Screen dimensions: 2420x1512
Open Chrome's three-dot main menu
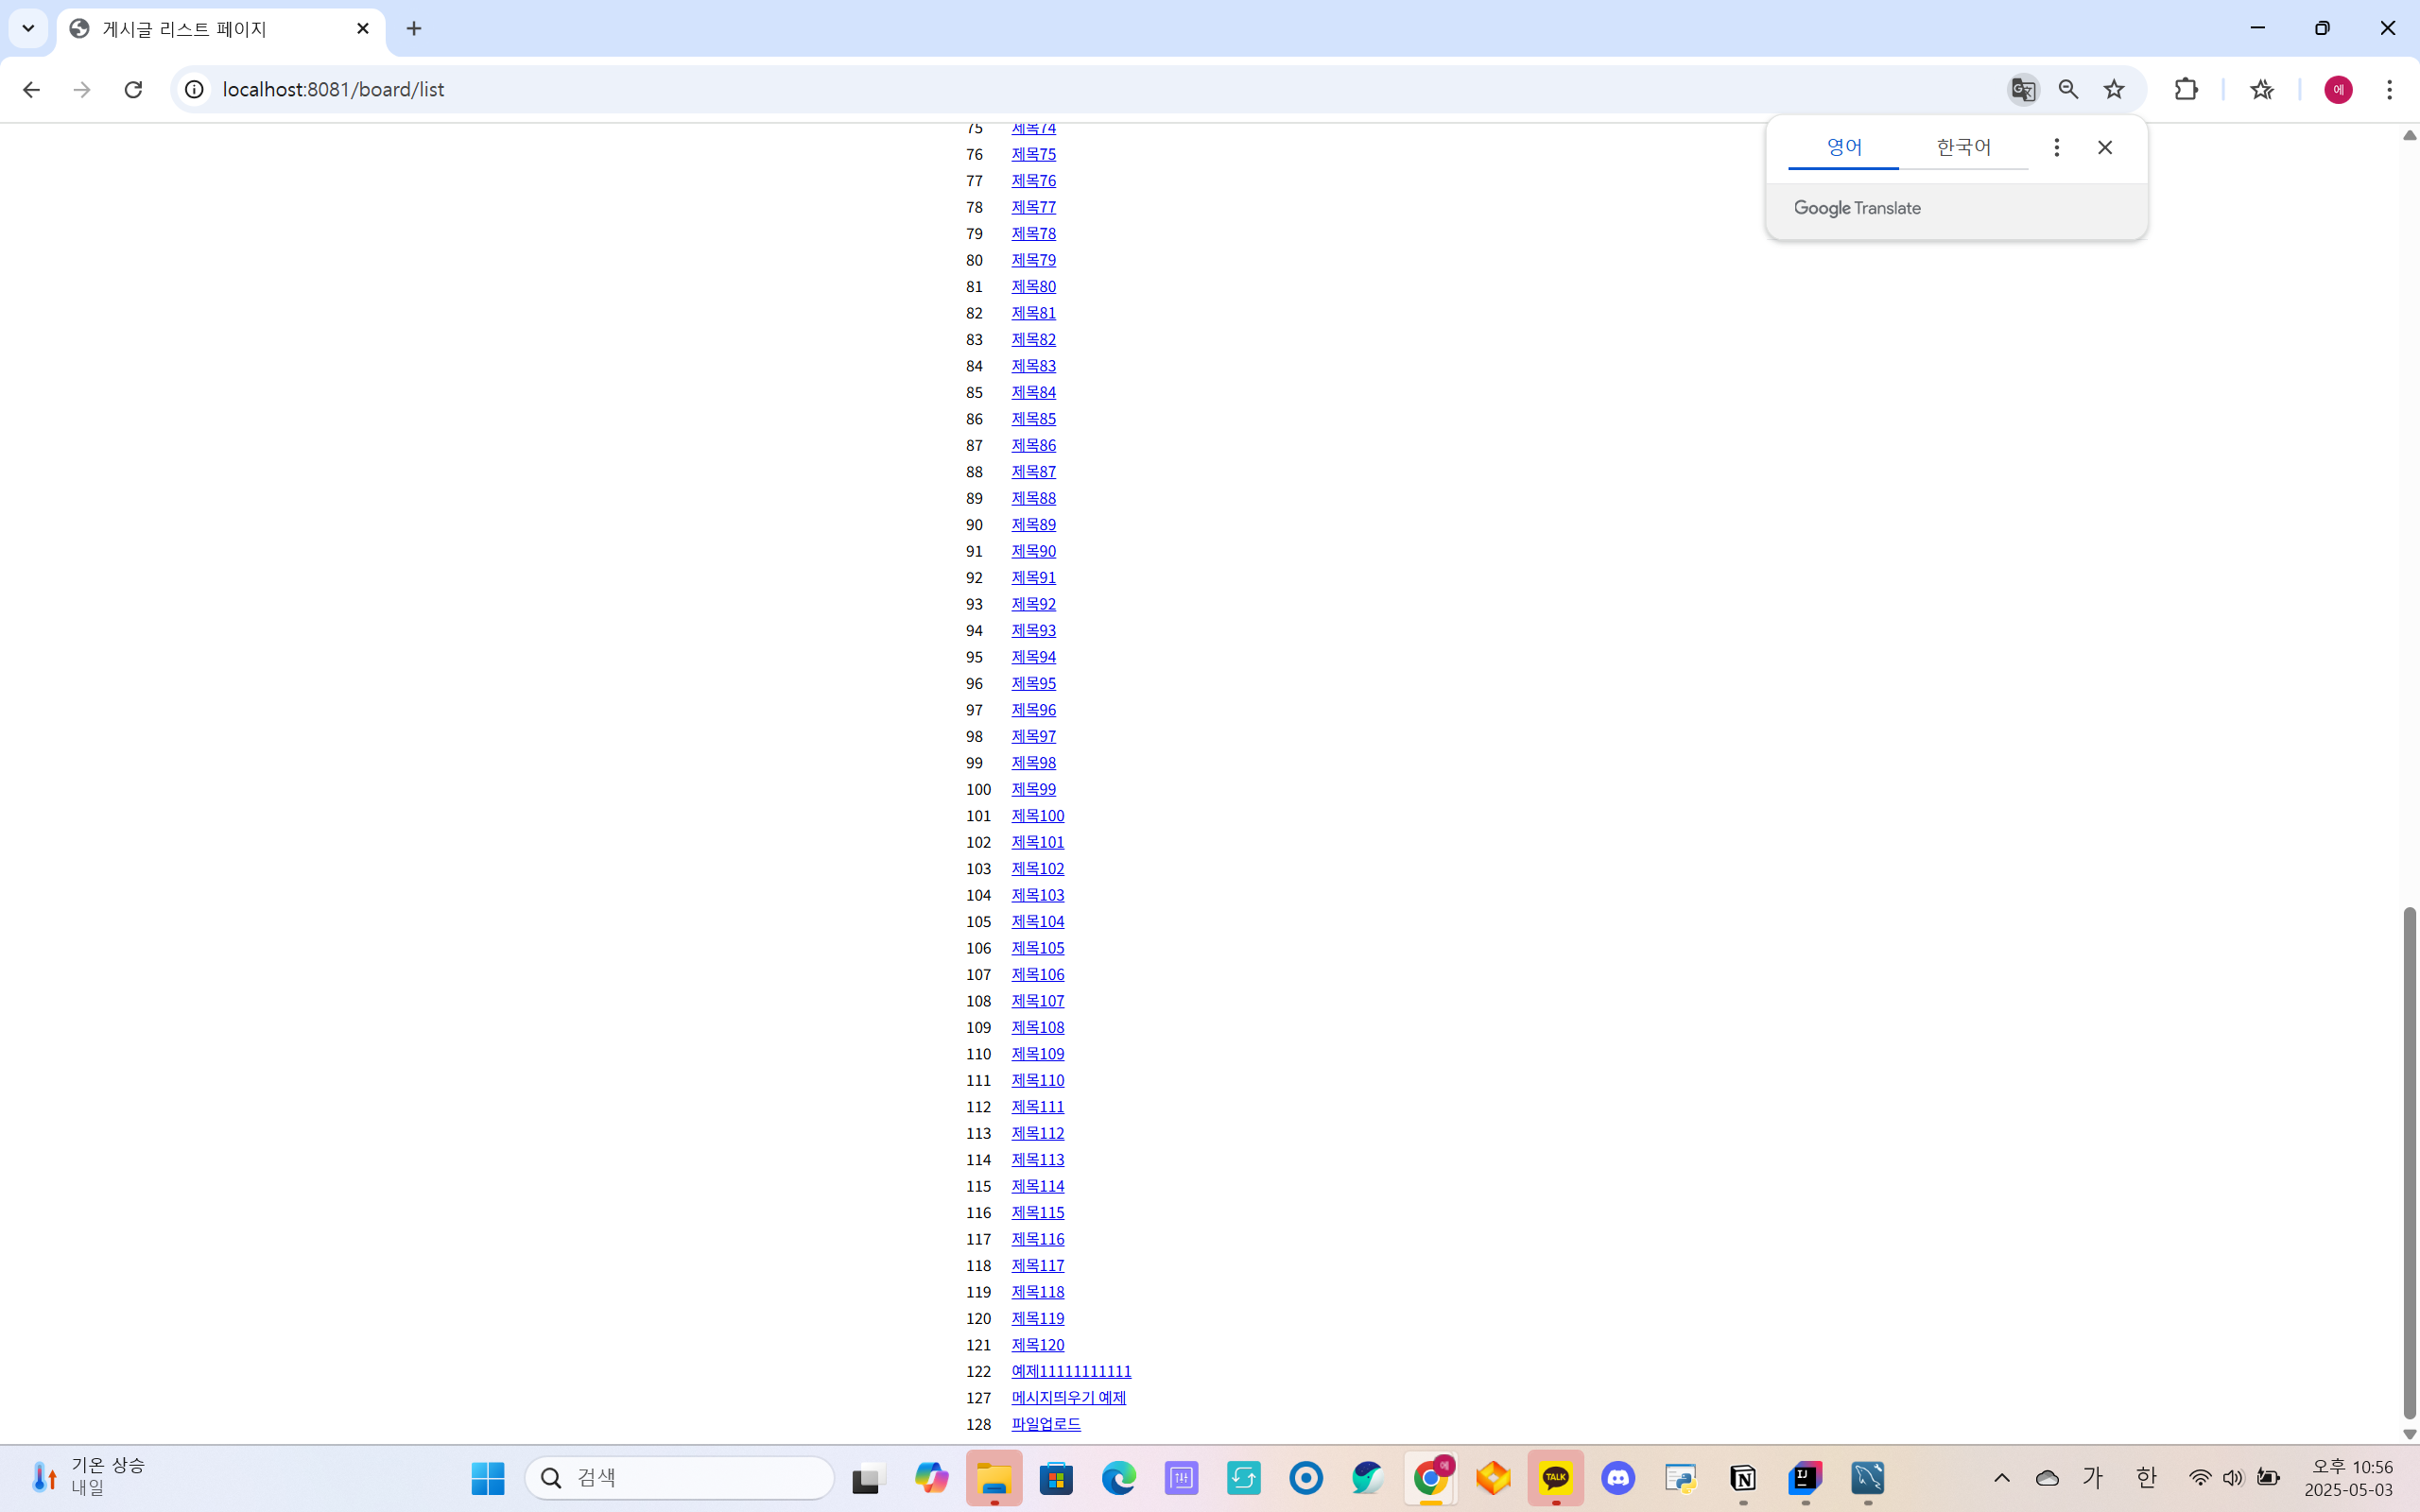(2389, 90)
